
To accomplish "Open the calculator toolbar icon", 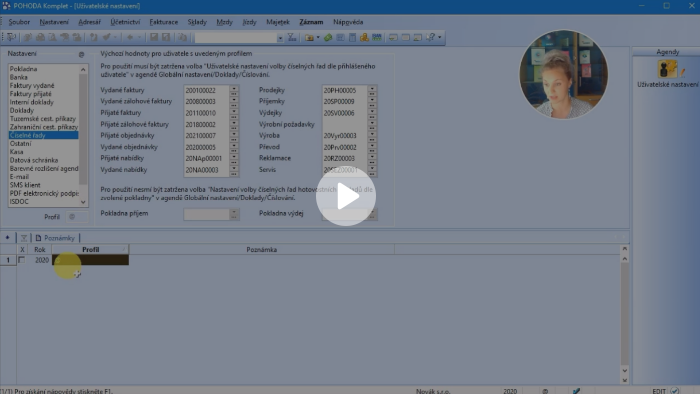I will pyautogui.click(x=352, y=37).
